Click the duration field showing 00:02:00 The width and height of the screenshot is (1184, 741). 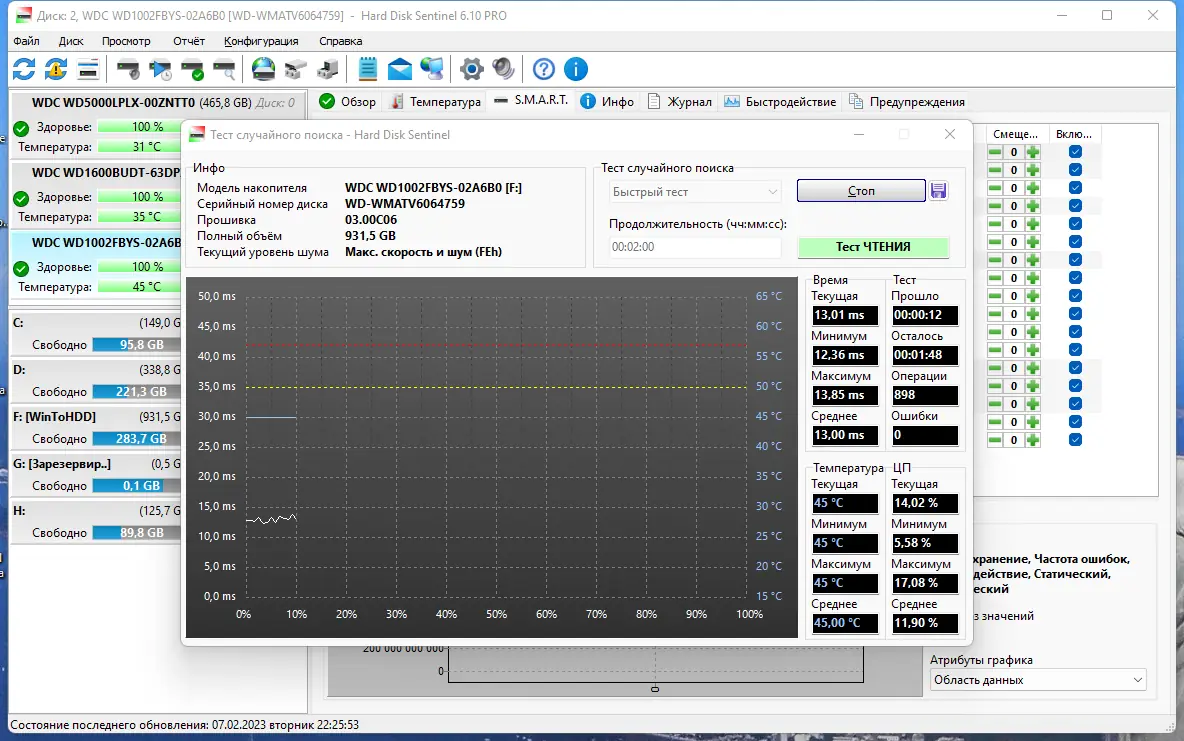695,247
